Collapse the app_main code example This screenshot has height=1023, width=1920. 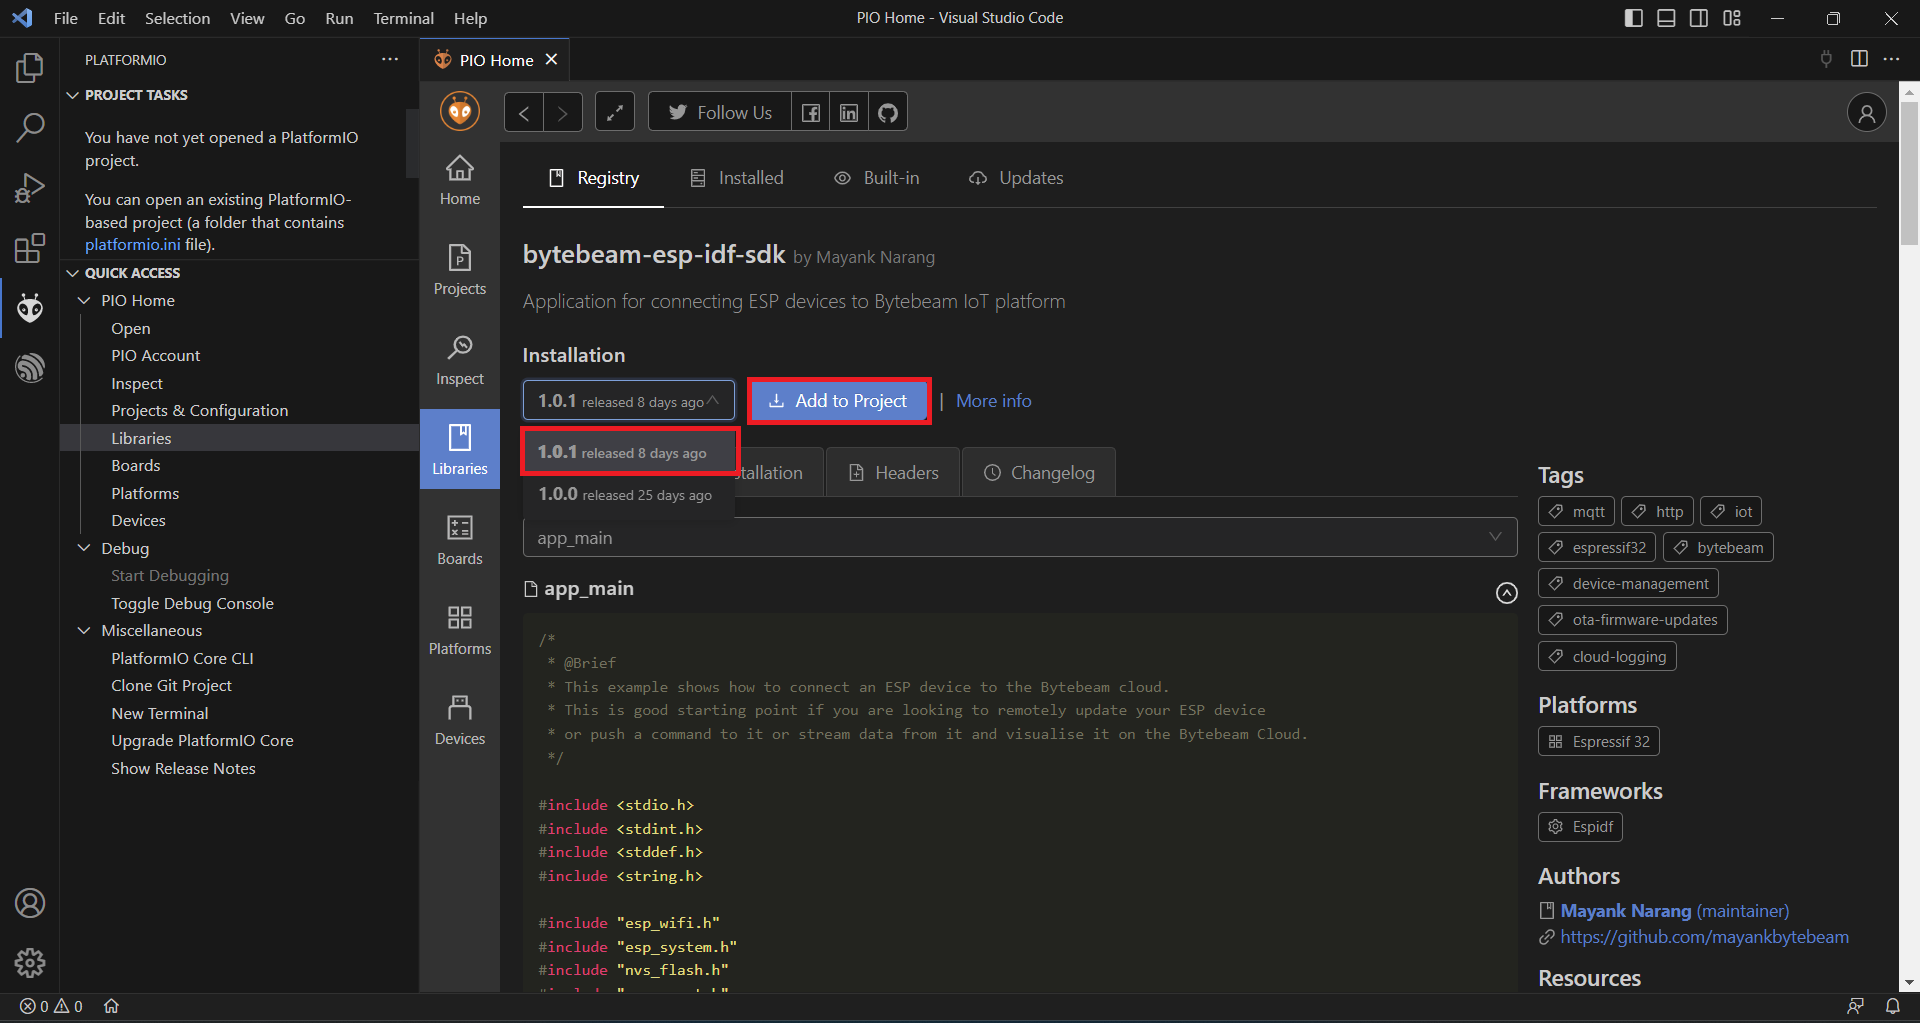coord(1506,593)
